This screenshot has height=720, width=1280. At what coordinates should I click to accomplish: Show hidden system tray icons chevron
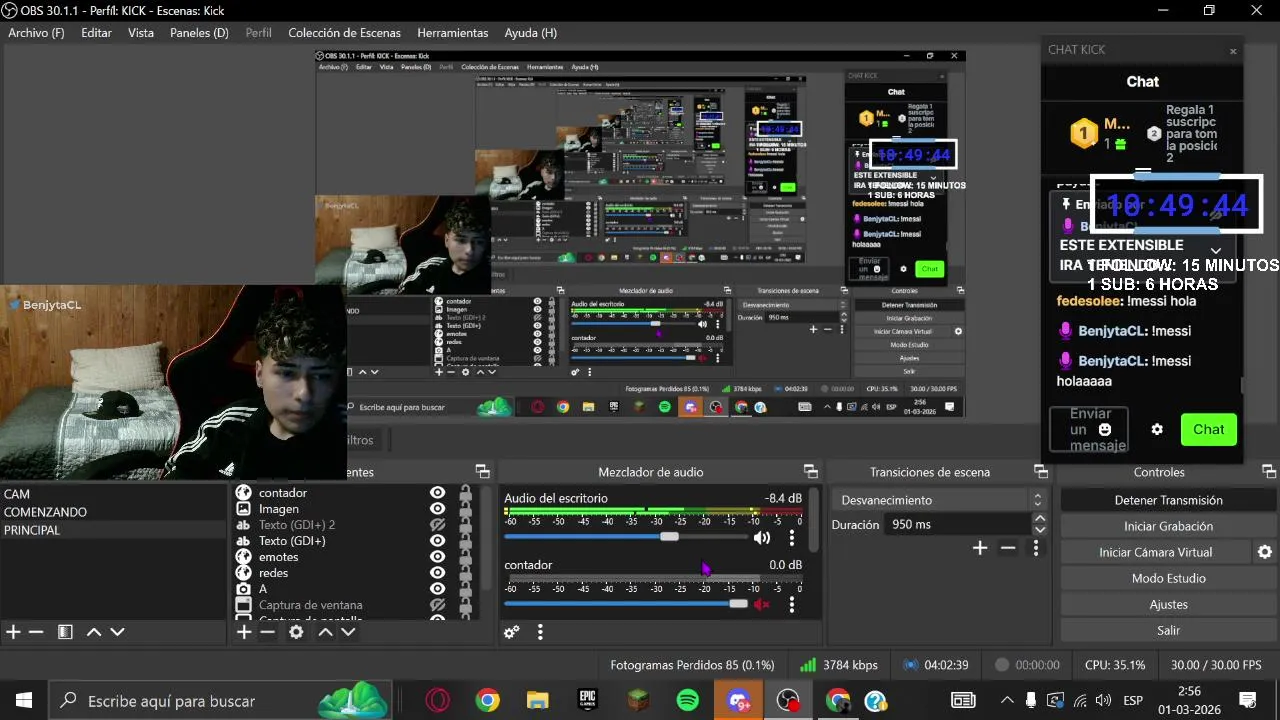1007,700
